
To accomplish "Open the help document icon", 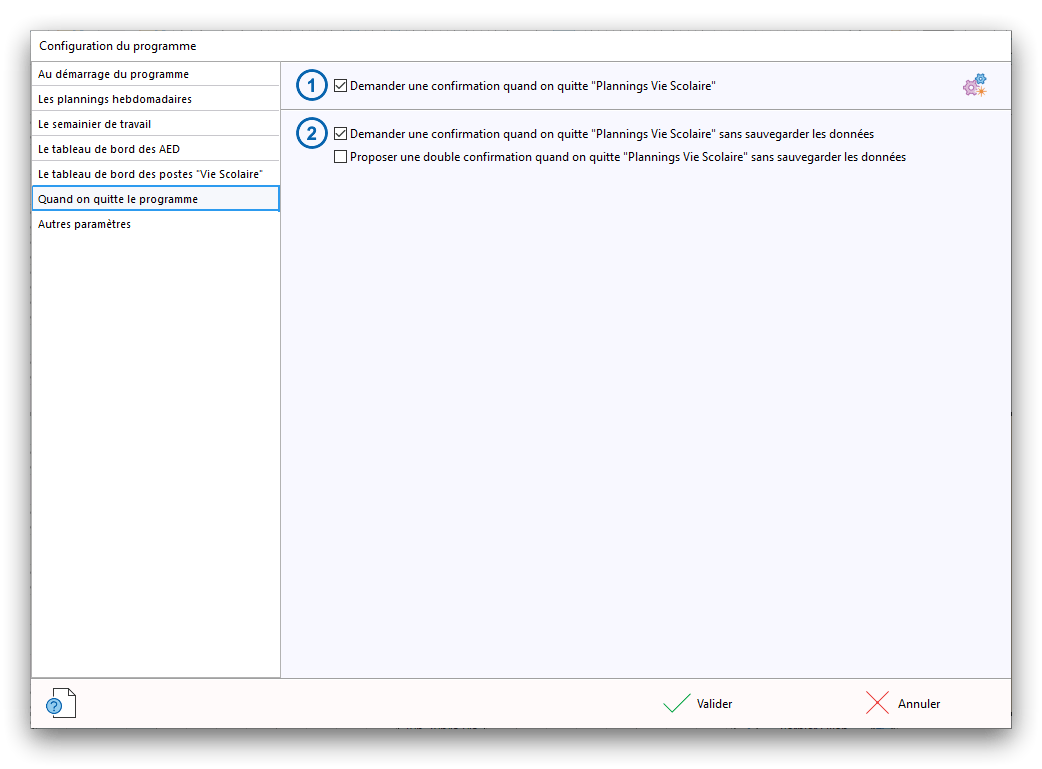I will pos(61,704).
